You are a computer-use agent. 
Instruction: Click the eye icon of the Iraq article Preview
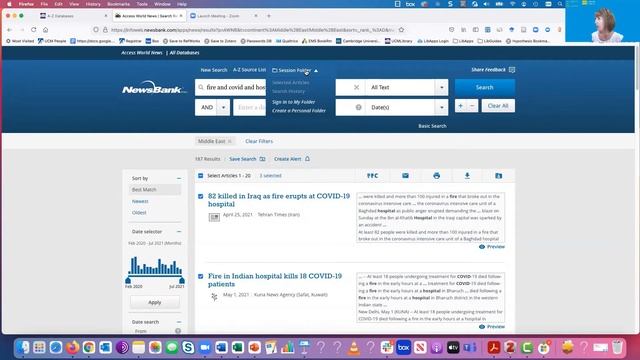click(482, 247)
